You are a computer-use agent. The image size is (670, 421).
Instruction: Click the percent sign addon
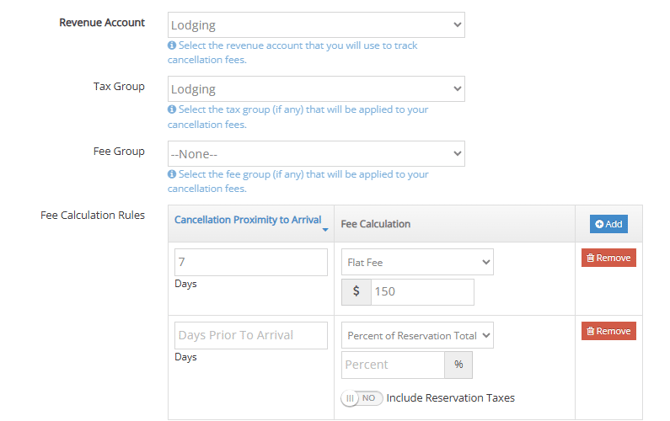click(x=458, y=365)
